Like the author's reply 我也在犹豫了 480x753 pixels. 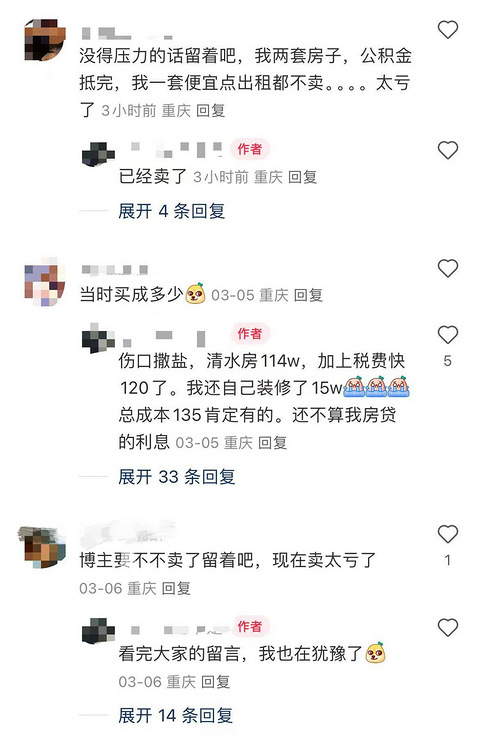coord(447,627)
